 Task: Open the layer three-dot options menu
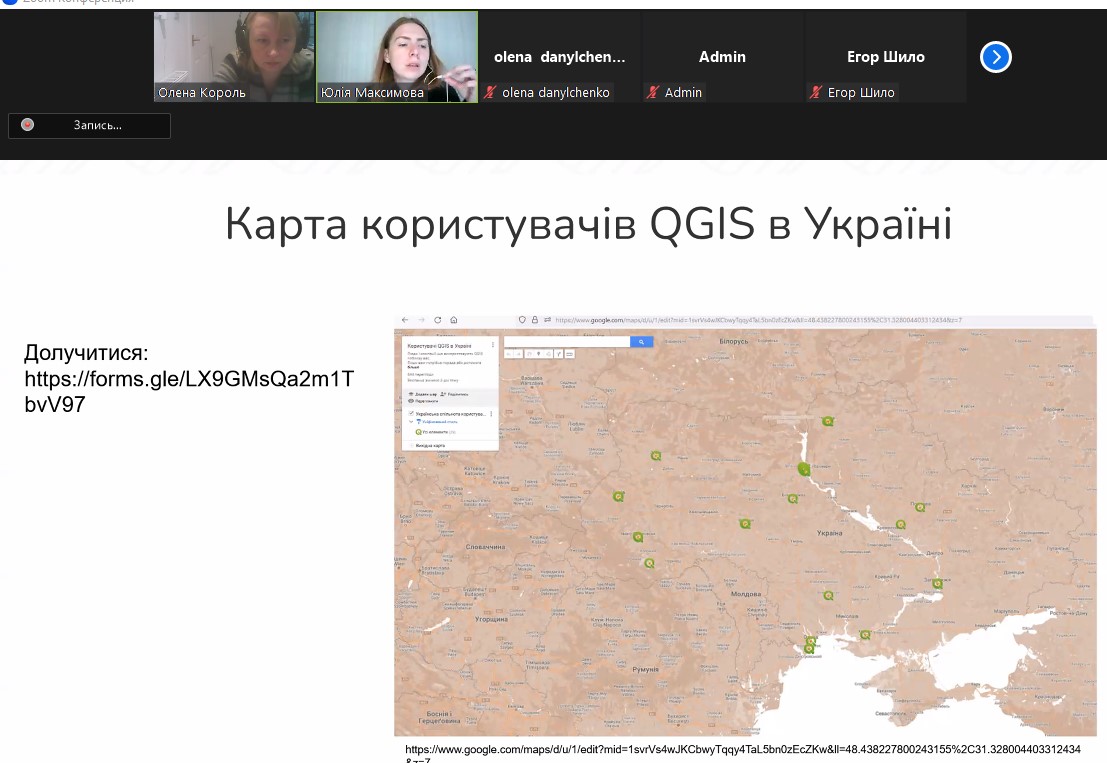click(493, 413)
